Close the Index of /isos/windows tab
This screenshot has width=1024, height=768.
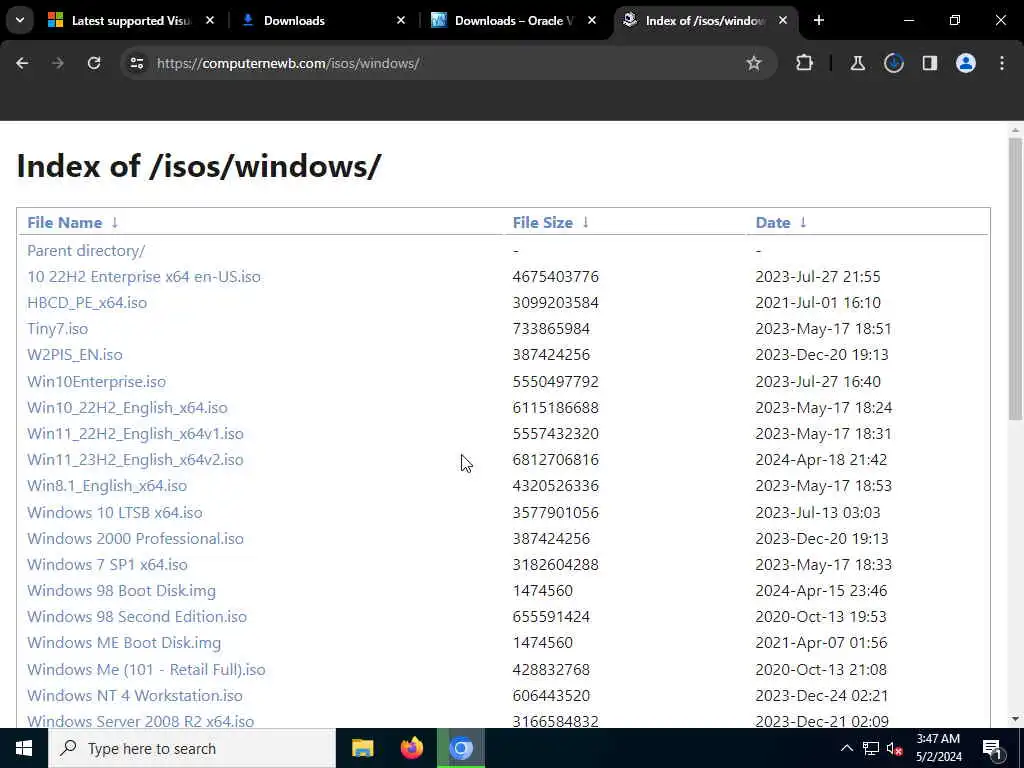click(783, 20)
